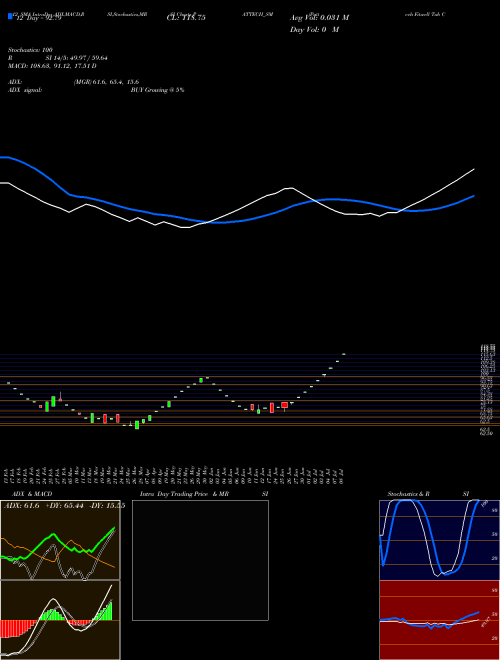Click the '(MGR) 61.6, 65.4, 15.6' ADX values
This screenshot has height=660, width=500.
coord(106,82)
